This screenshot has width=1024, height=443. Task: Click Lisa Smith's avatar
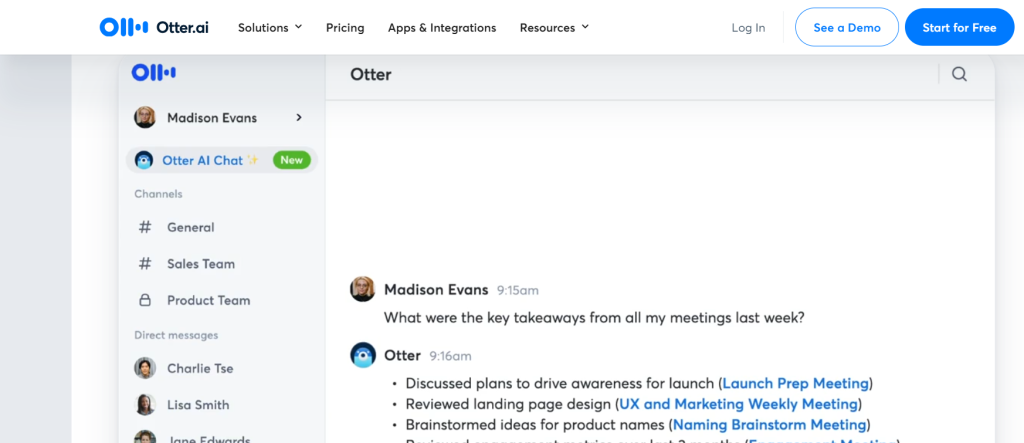click(145, 404)
